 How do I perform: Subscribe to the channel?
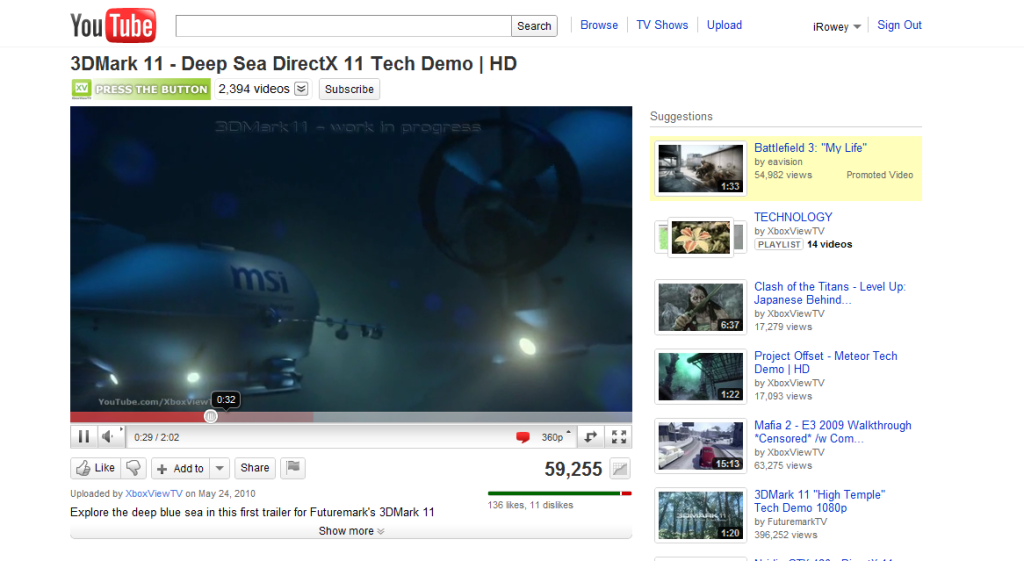point(349,89)
